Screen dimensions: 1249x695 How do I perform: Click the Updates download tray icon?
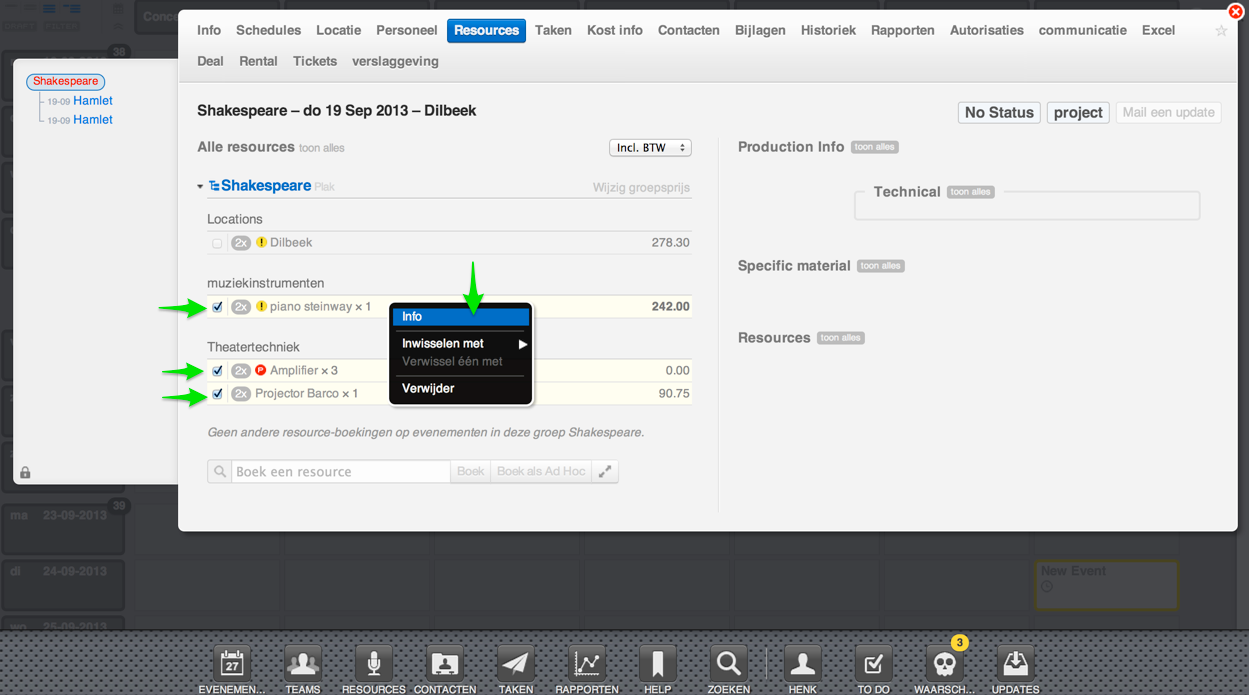click(1015, 664)
